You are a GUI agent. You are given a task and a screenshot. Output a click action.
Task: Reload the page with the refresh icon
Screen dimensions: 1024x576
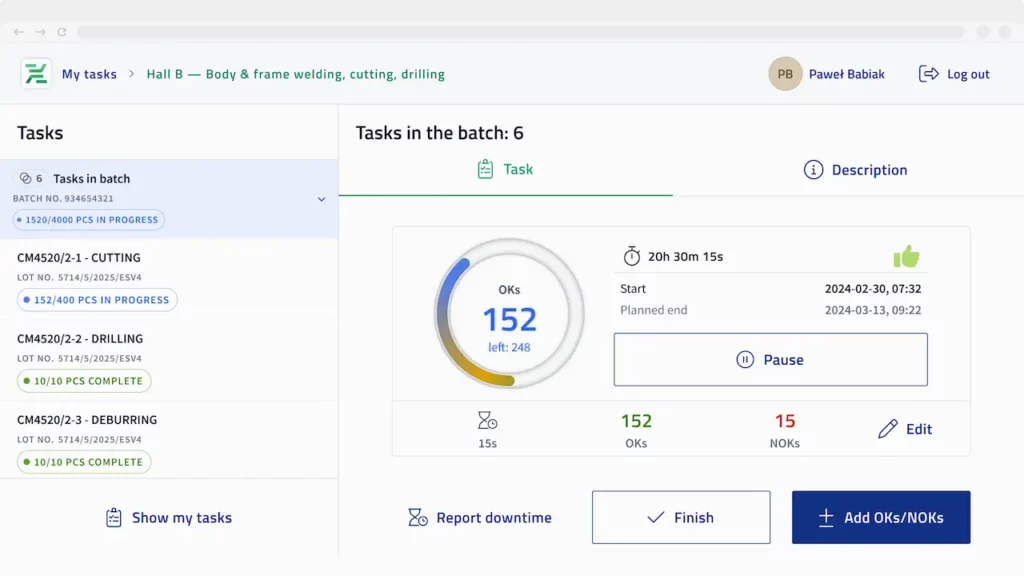tap(62, 32)
